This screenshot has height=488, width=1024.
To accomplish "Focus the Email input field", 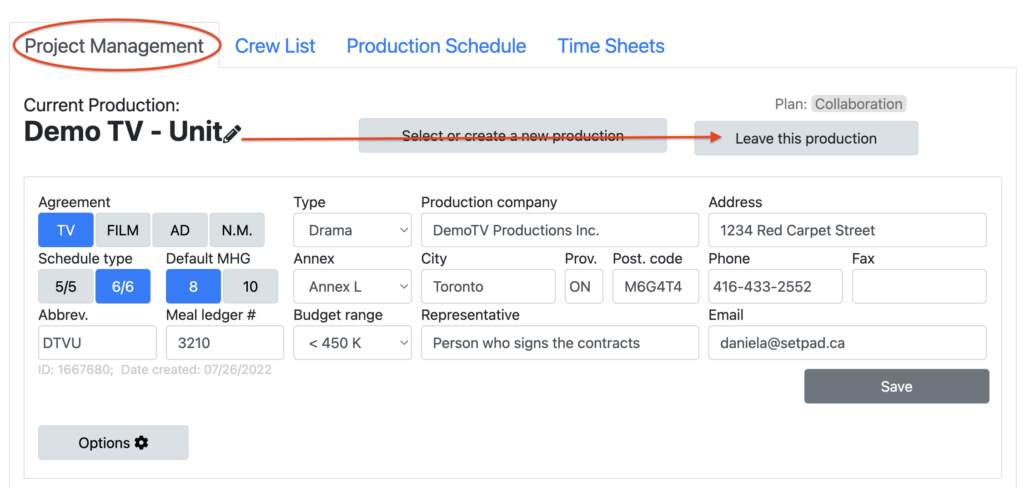I will click(847, 343).
